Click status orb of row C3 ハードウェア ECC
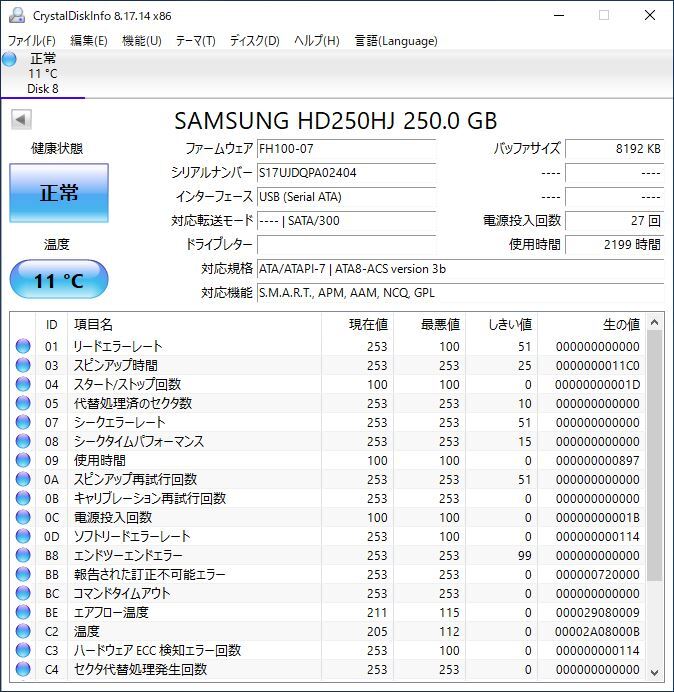Screen dimensions: 674x692 pyautogui.click(x=23, y=651)
